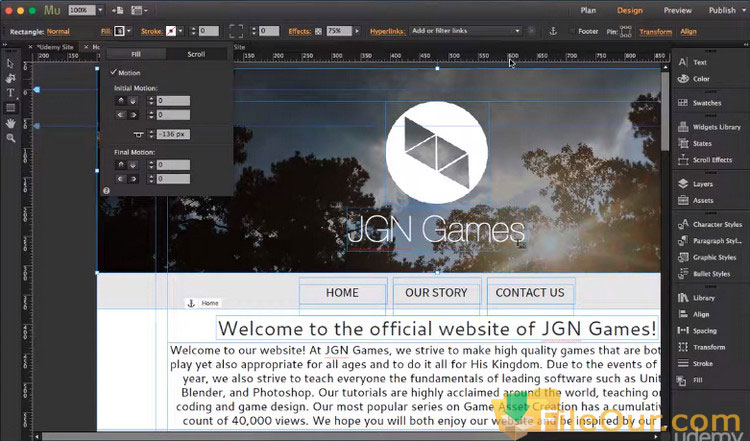Open the Transform panel in right sidebar
750x441 pixels.
(702, 347)
